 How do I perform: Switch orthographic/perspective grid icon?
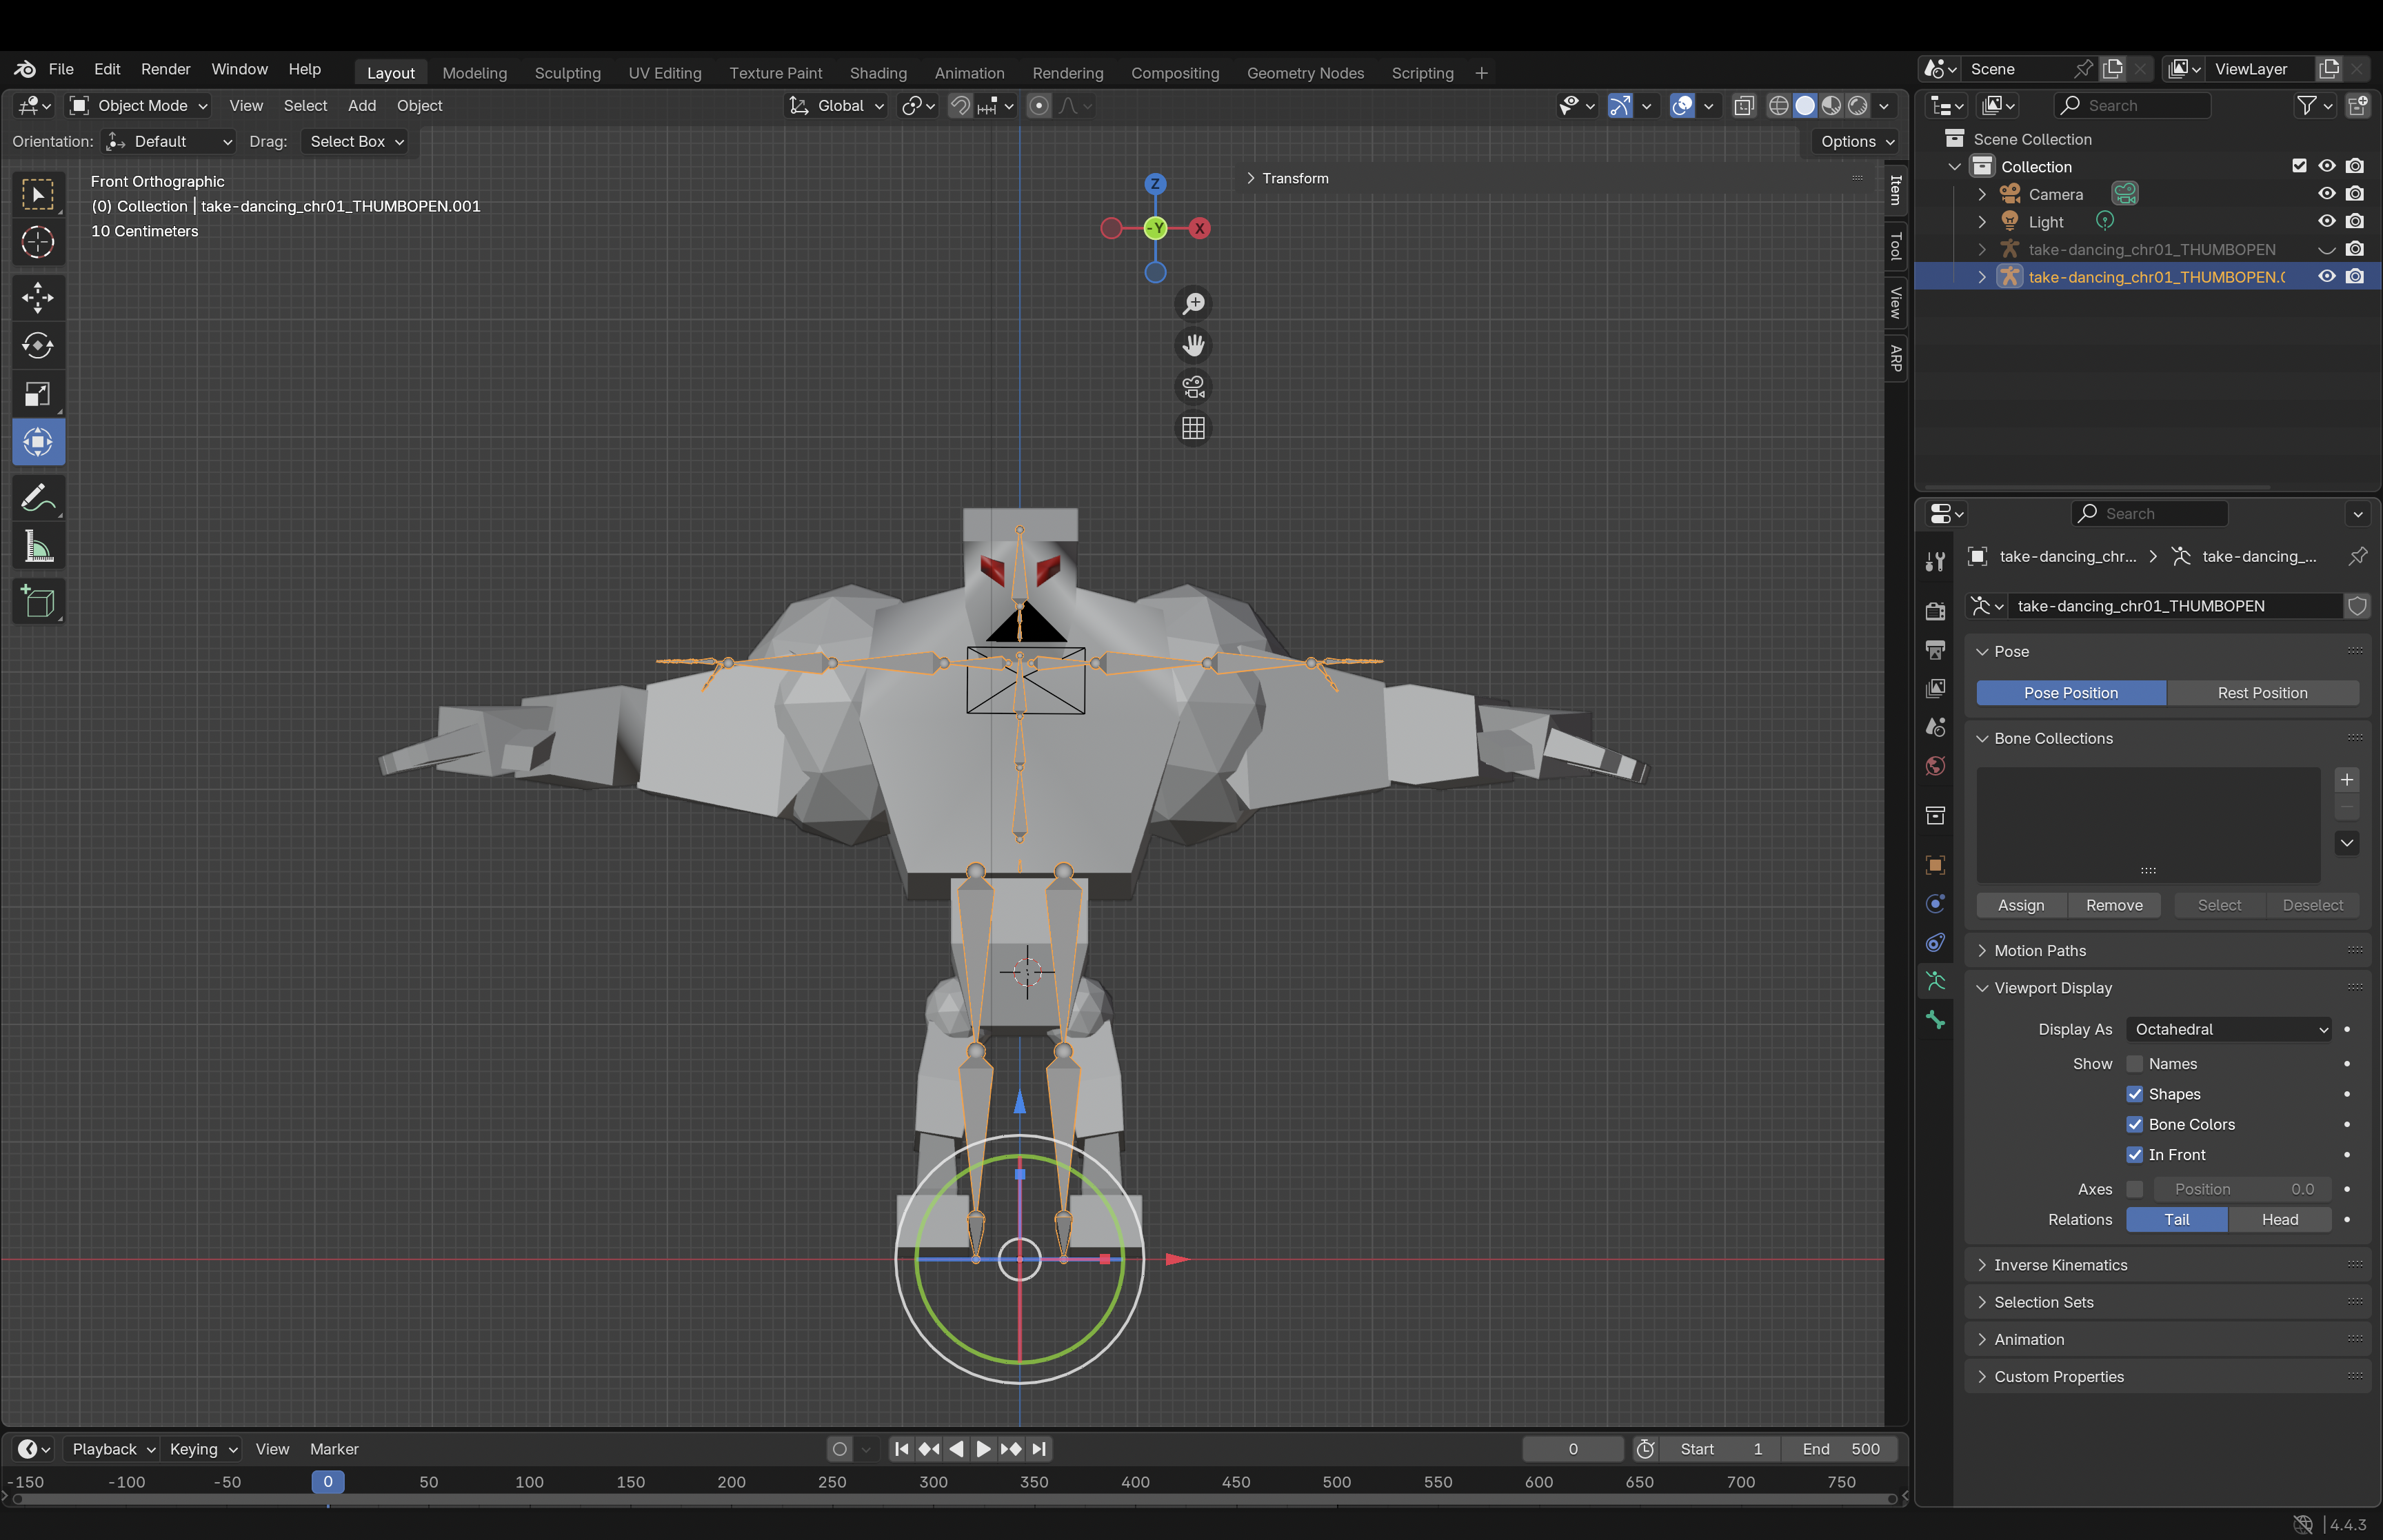(x=1193, y=428)
